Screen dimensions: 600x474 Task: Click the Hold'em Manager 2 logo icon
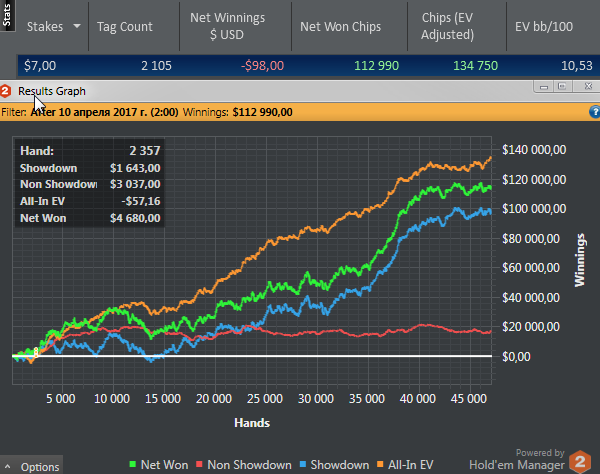(581, 462)
